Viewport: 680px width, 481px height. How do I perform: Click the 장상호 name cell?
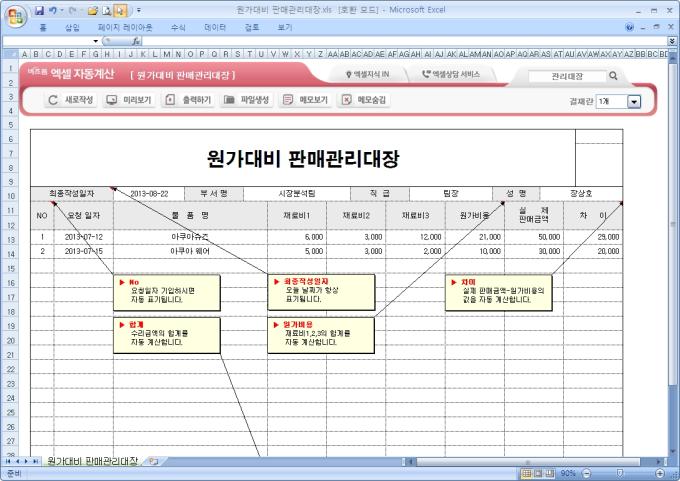pyautogui.click(x=581, y=194)
